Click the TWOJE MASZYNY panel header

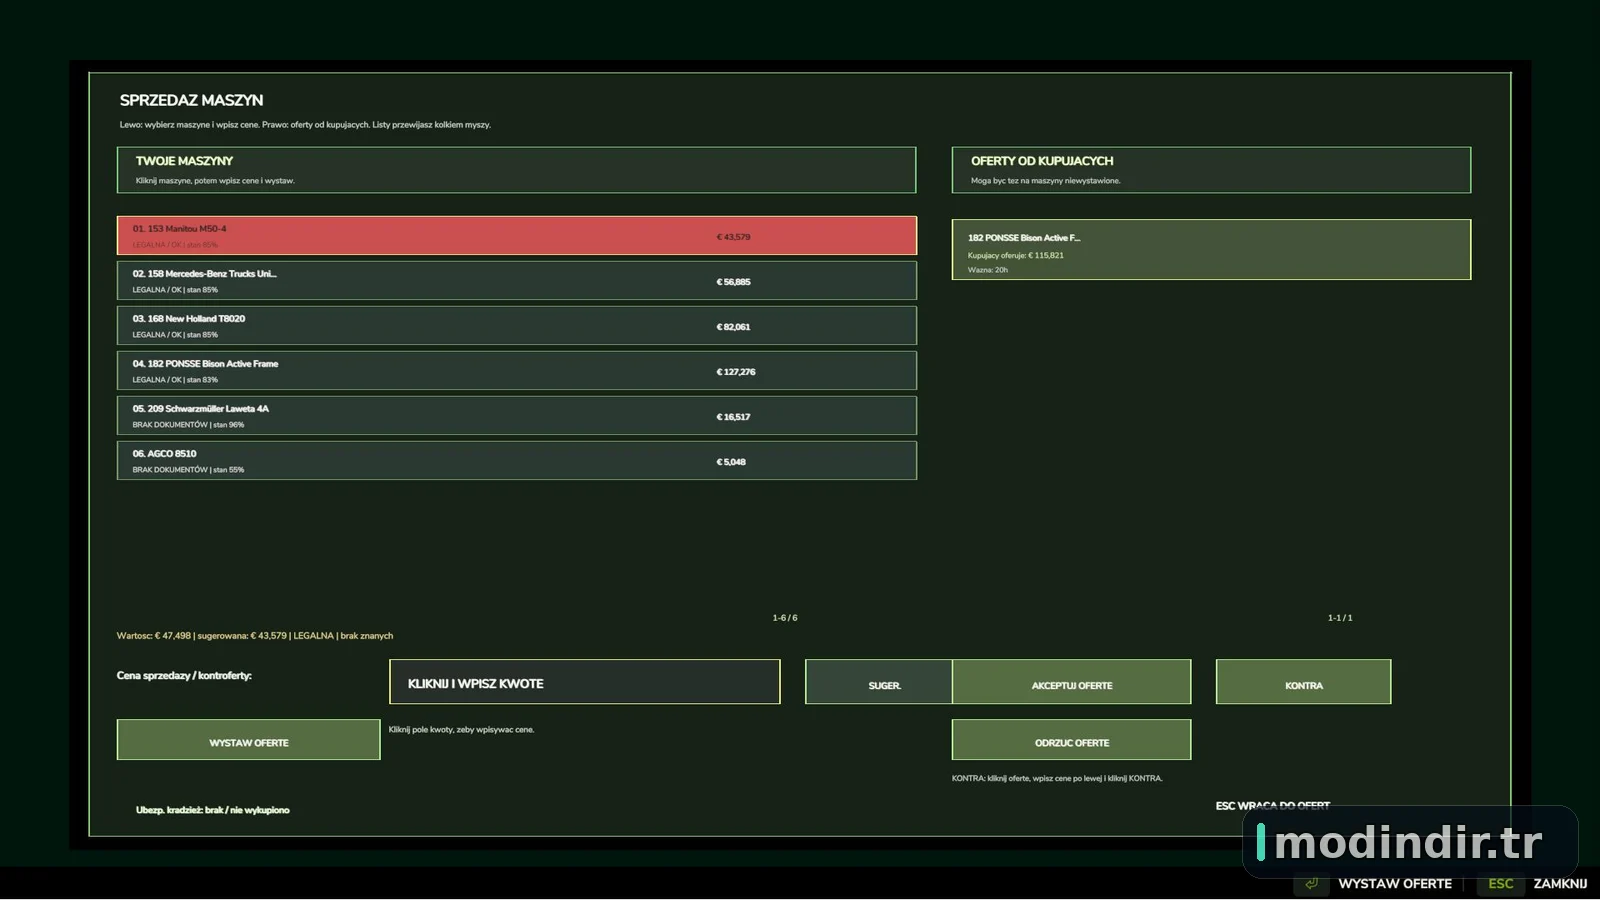[516, 170]
